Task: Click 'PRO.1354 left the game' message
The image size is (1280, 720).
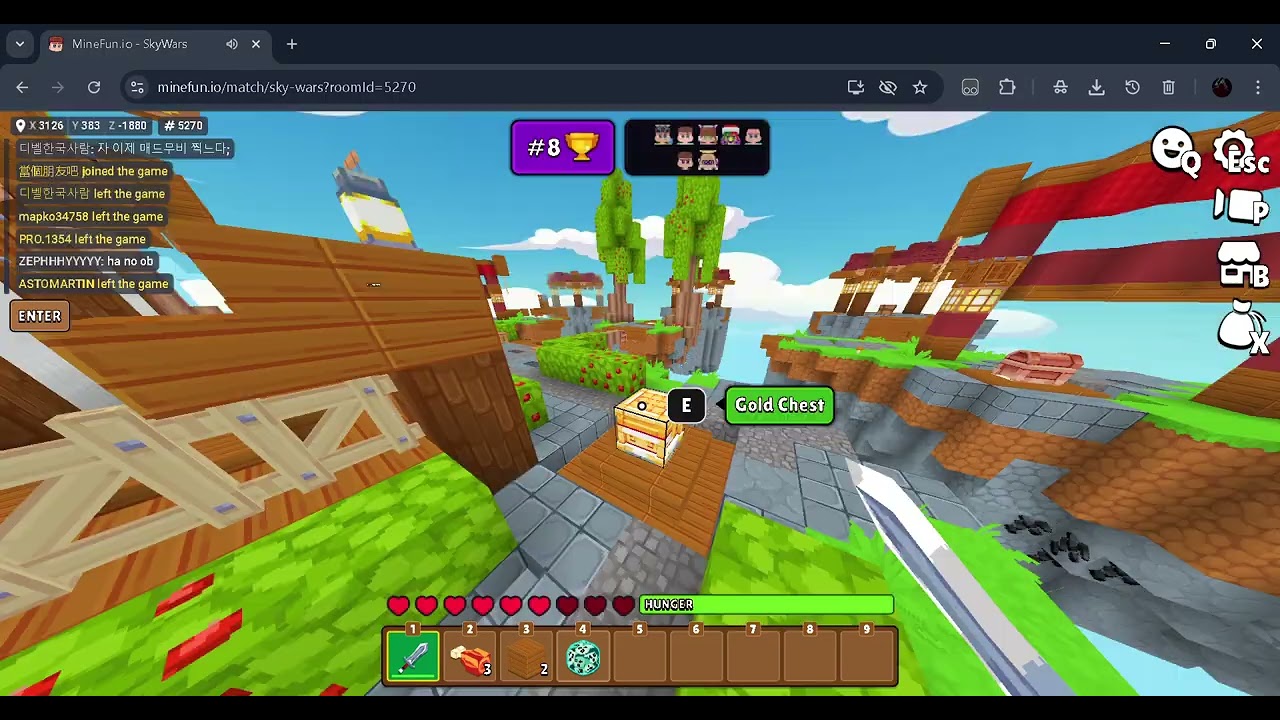Action: click(82, 239)
